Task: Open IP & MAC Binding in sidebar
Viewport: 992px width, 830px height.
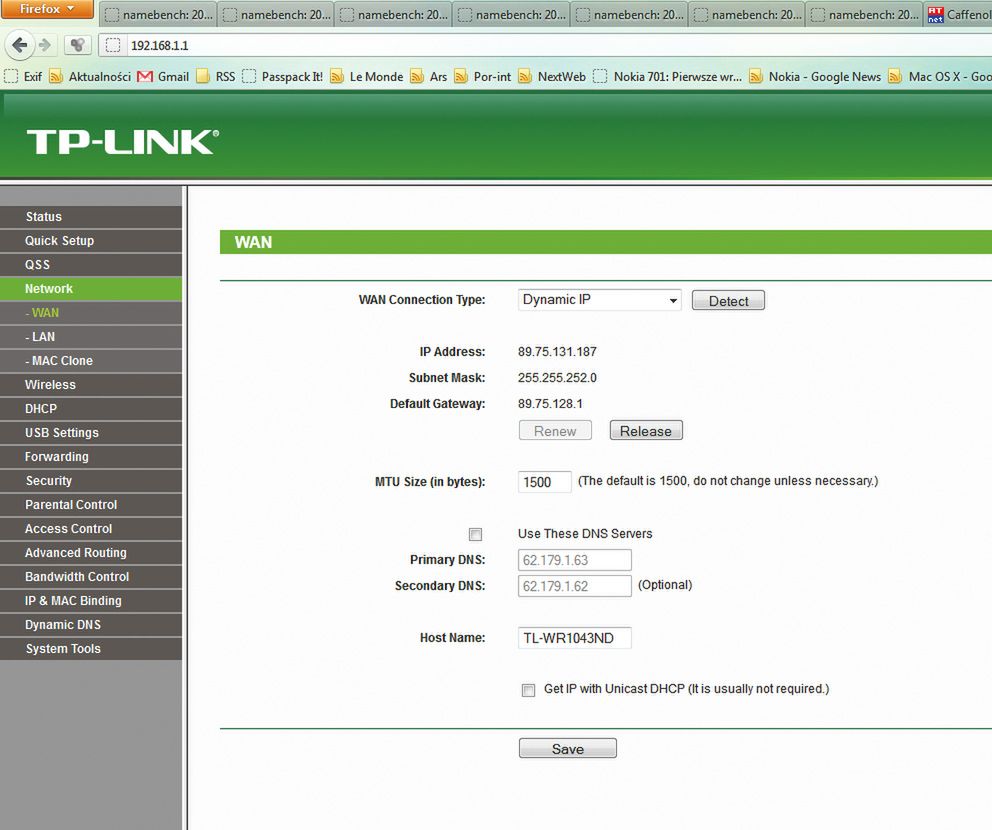Action: (90, 601)
